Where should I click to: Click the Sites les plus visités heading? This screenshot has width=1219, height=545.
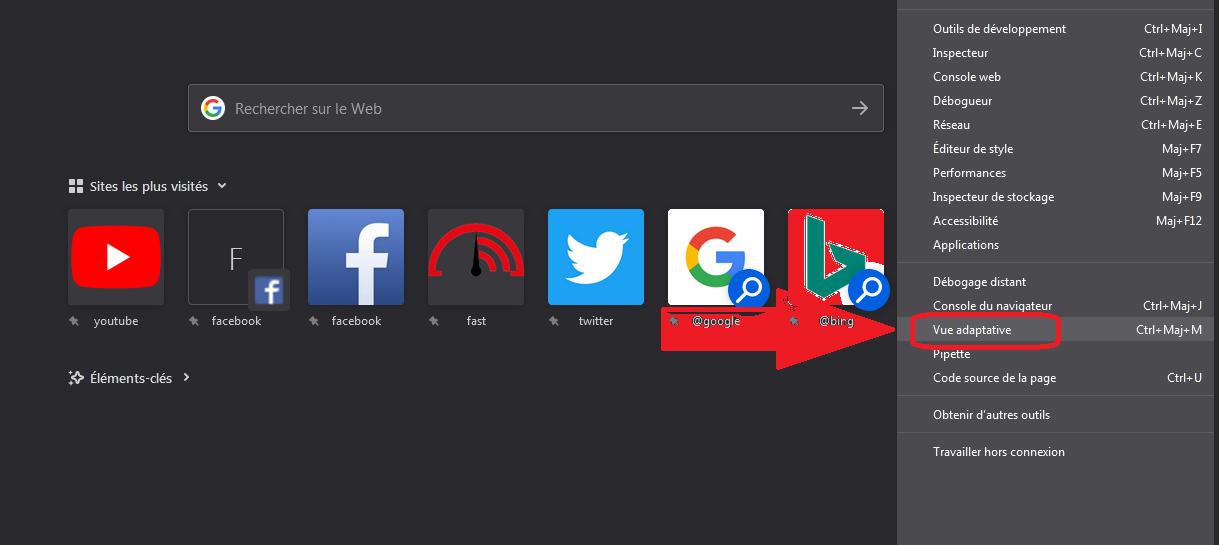pos(149,186)
